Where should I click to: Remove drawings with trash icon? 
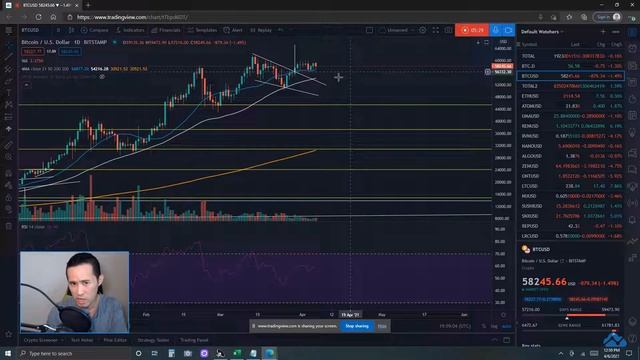pyautogui.click(x=9, y=226)
